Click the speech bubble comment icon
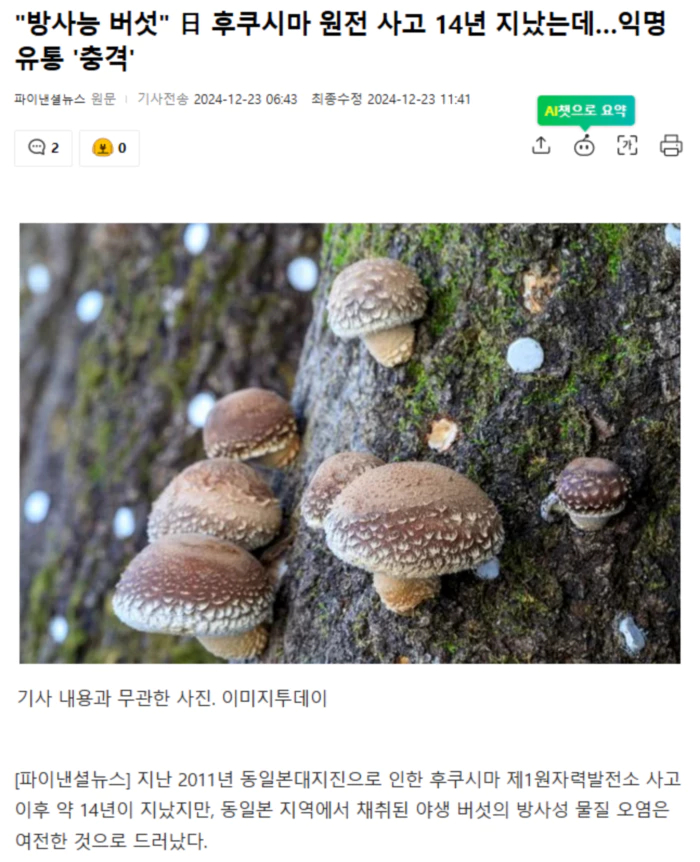This screenshot has height=862, width=700. point(37,147)
